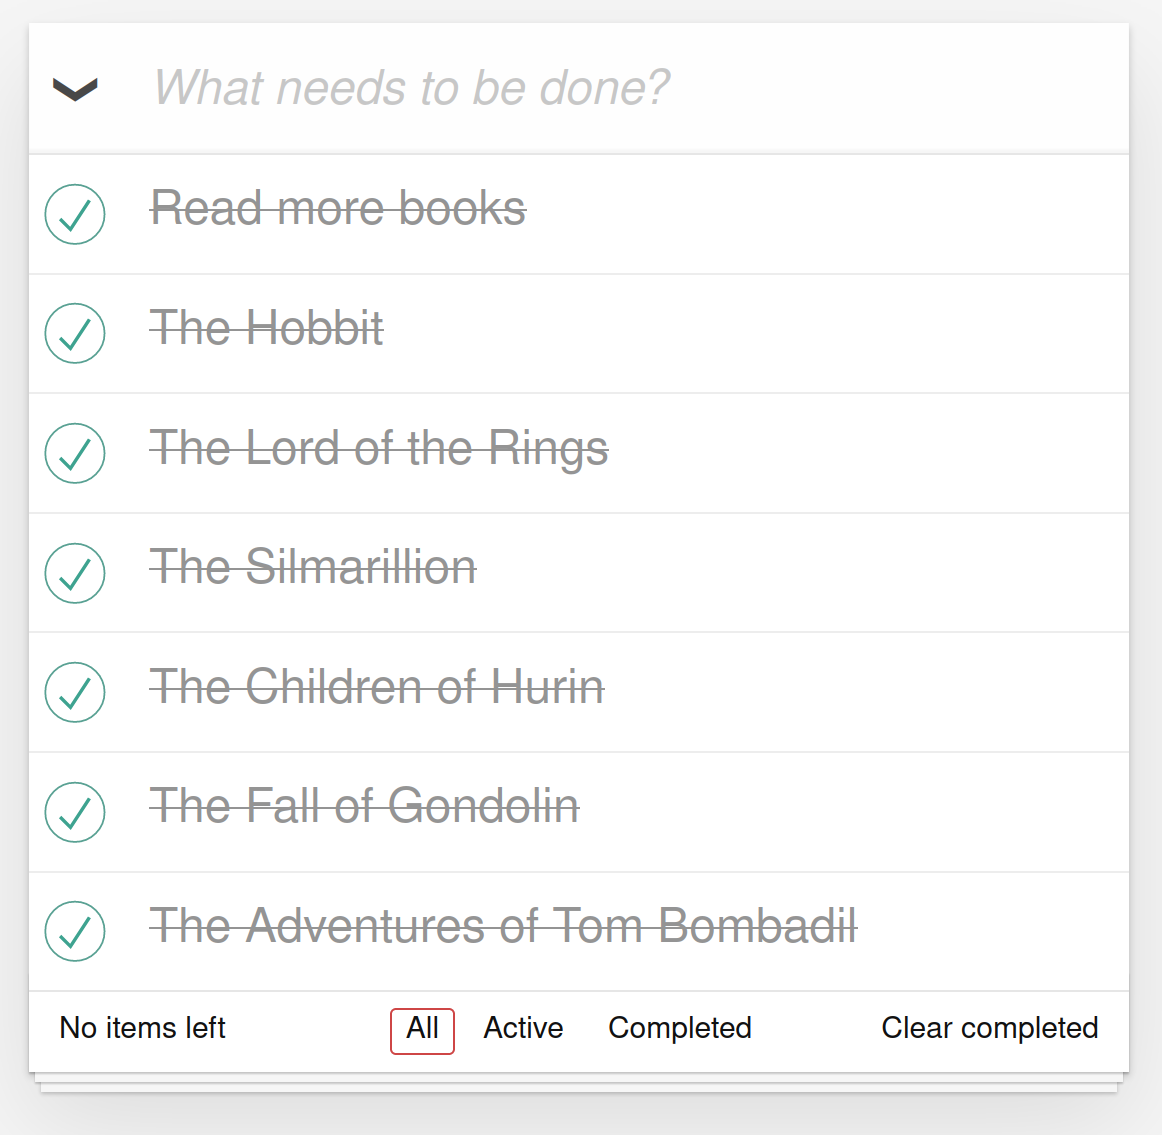Uncheck The Adventures of Tom Bombadil checkmark

click(75, 931)
